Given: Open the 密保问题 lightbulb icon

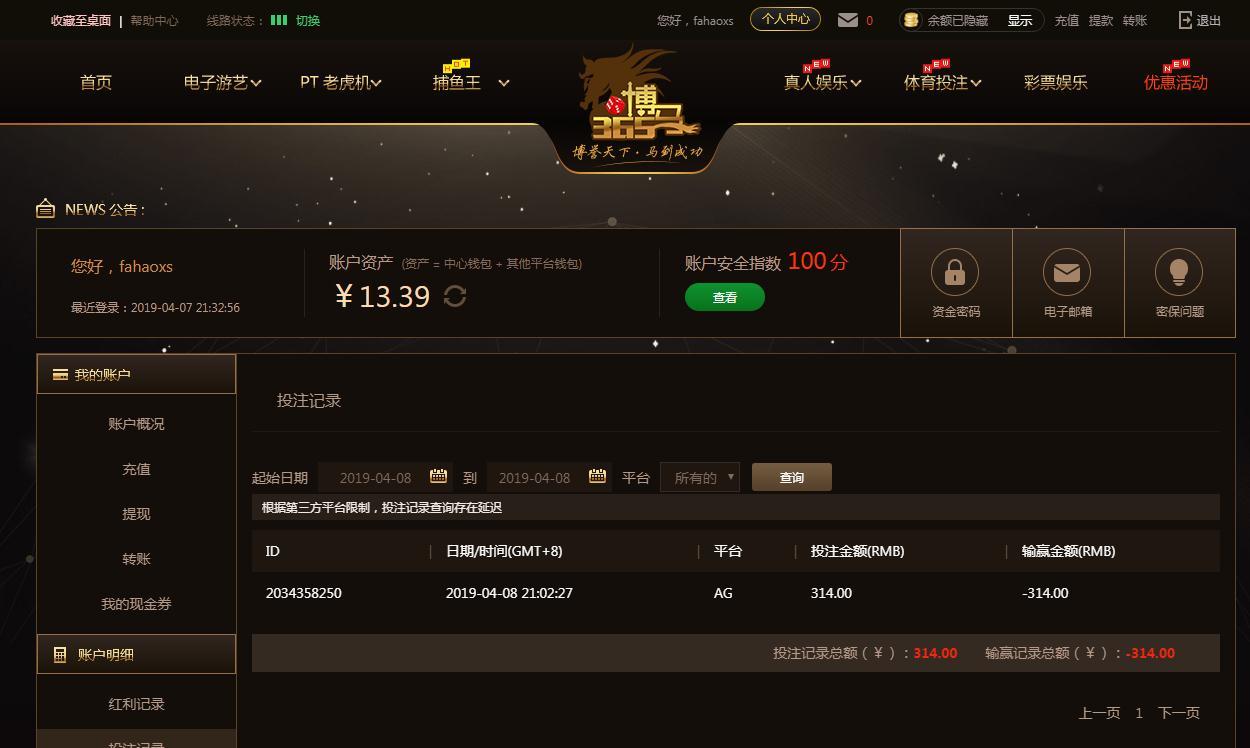Looking at the screenshot, I should click(1179, 272).
